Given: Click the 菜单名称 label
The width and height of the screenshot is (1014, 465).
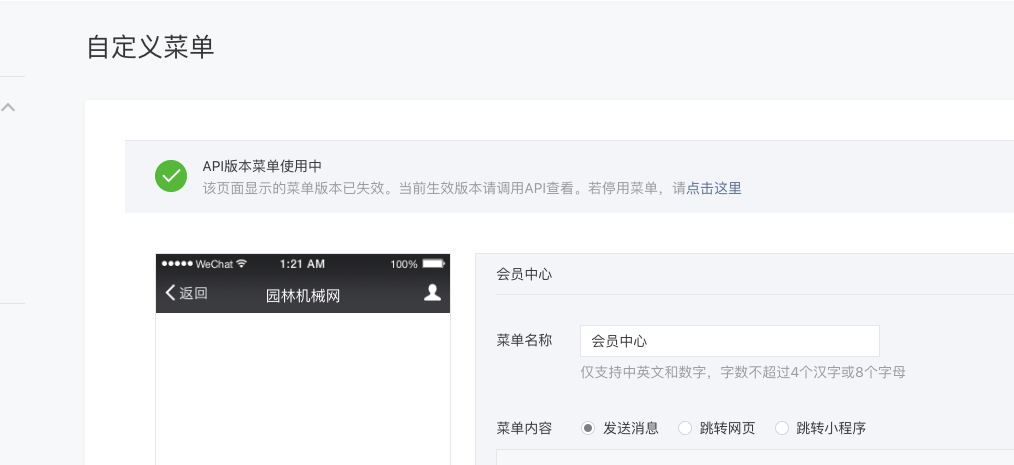Looking at the screenshot, I should tap(524, 340).
